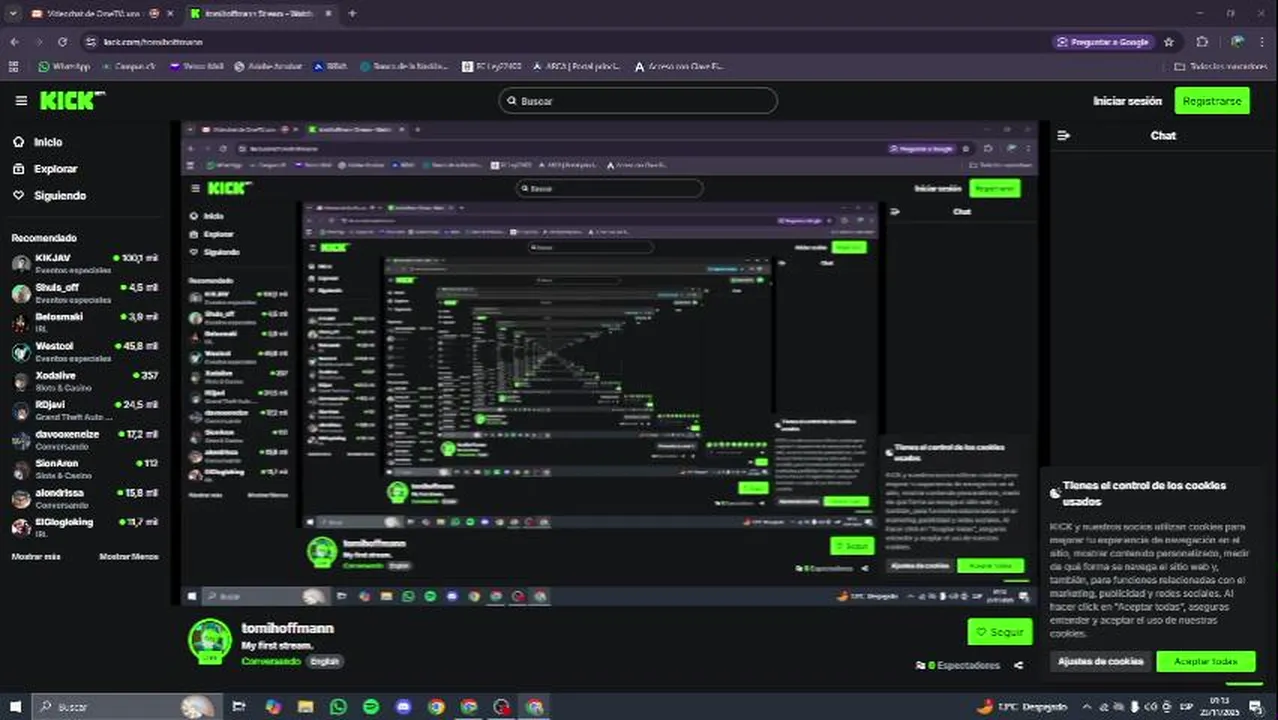Open Belosmaki recommended channel

pos(86,322)
